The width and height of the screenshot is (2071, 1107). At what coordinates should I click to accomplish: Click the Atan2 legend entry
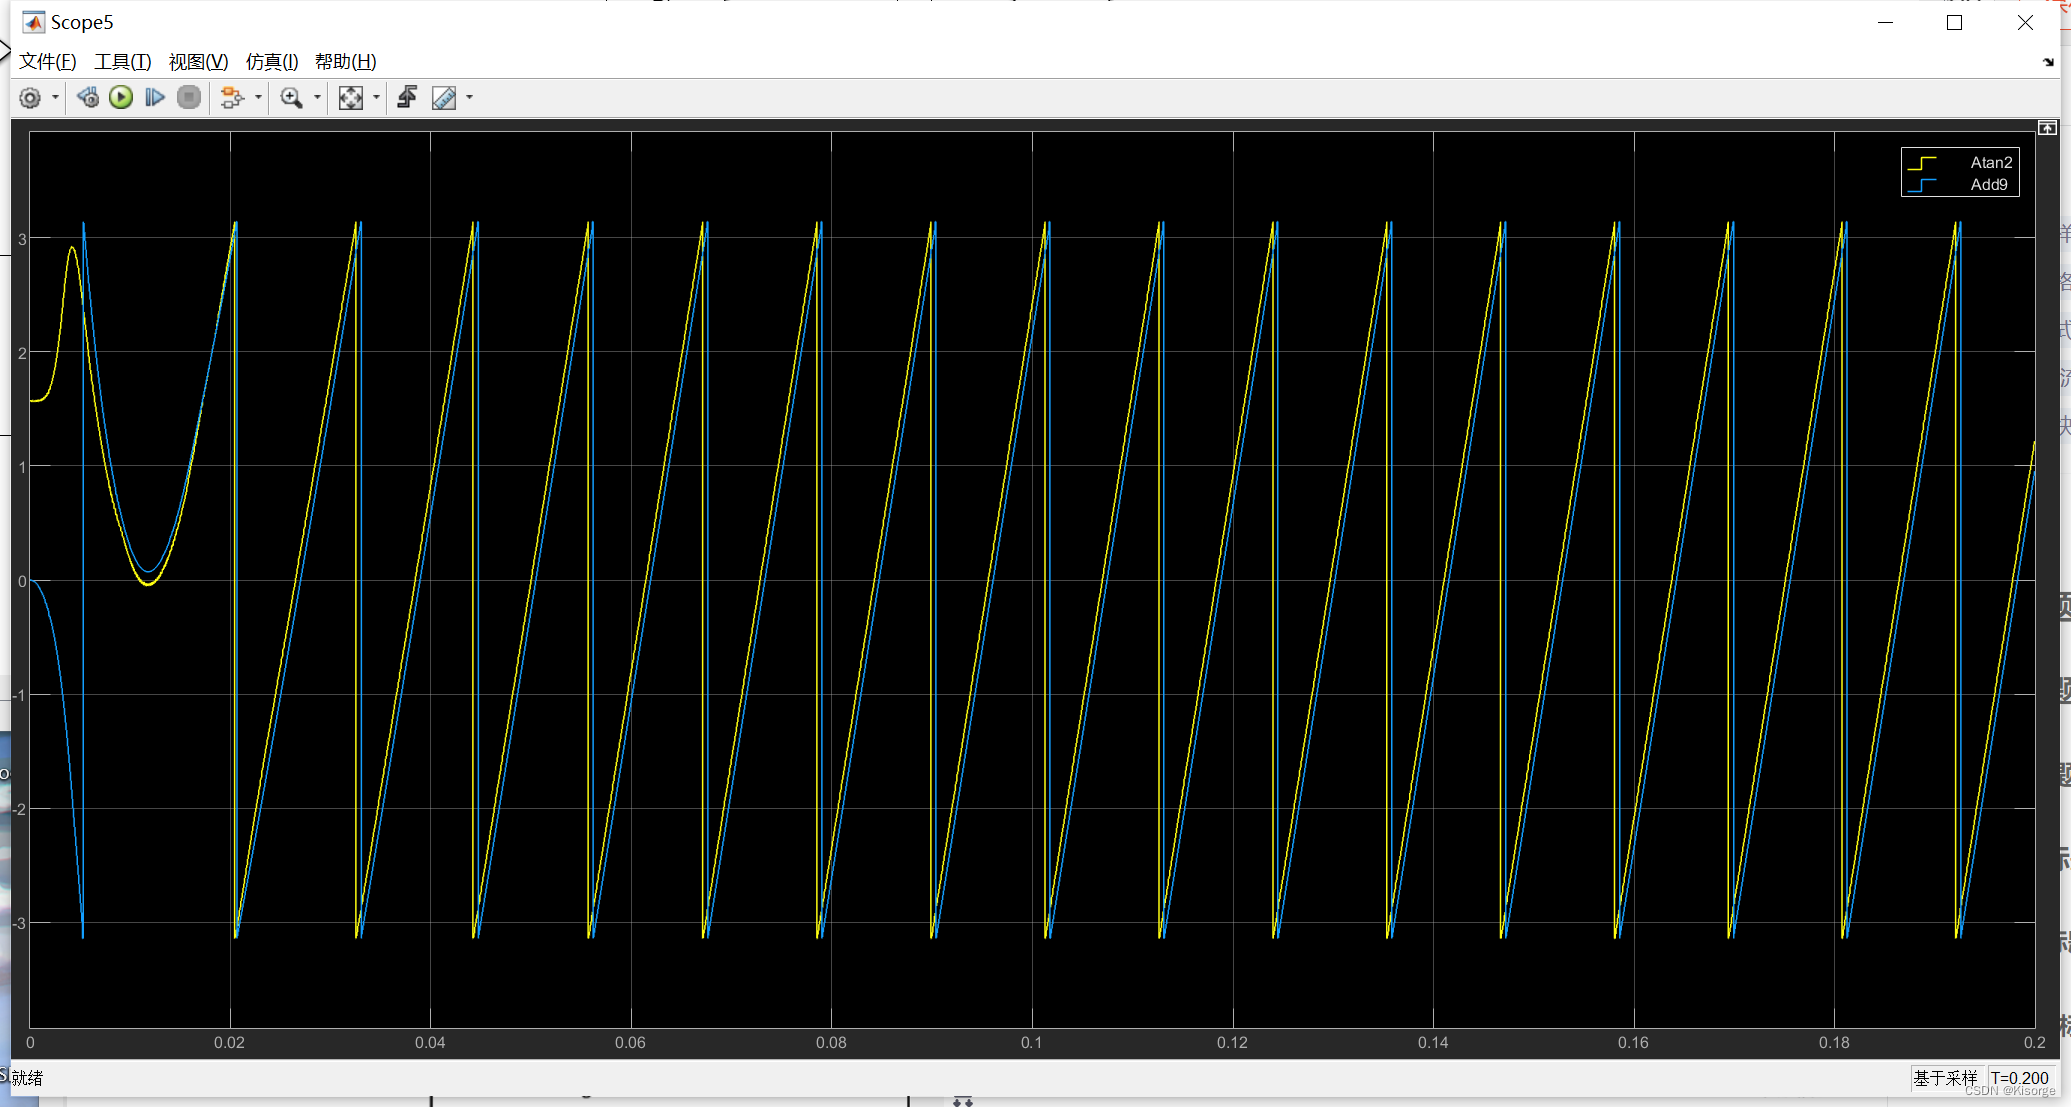coord(1991,162)
